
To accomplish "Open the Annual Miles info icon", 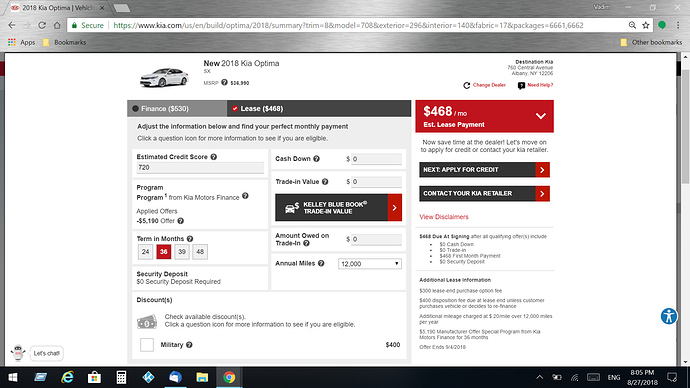I will pyautogui.click(x=321, y=264).
